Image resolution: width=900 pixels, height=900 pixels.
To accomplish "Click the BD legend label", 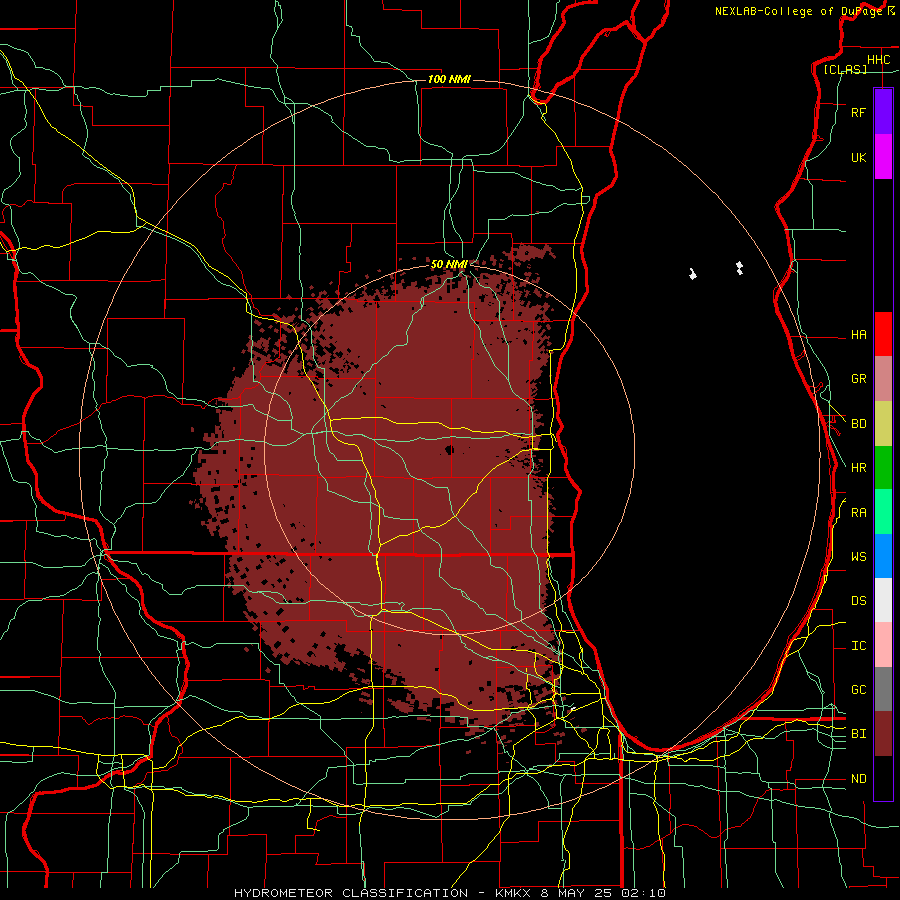I will [858, 424].
